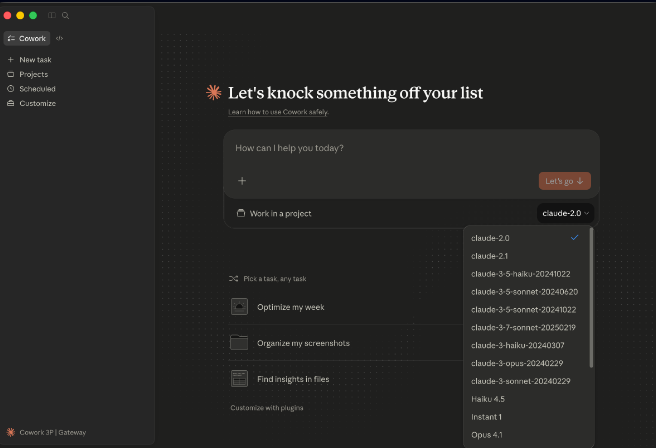Click the Customize briefcase icon

[x=11, y=103]
